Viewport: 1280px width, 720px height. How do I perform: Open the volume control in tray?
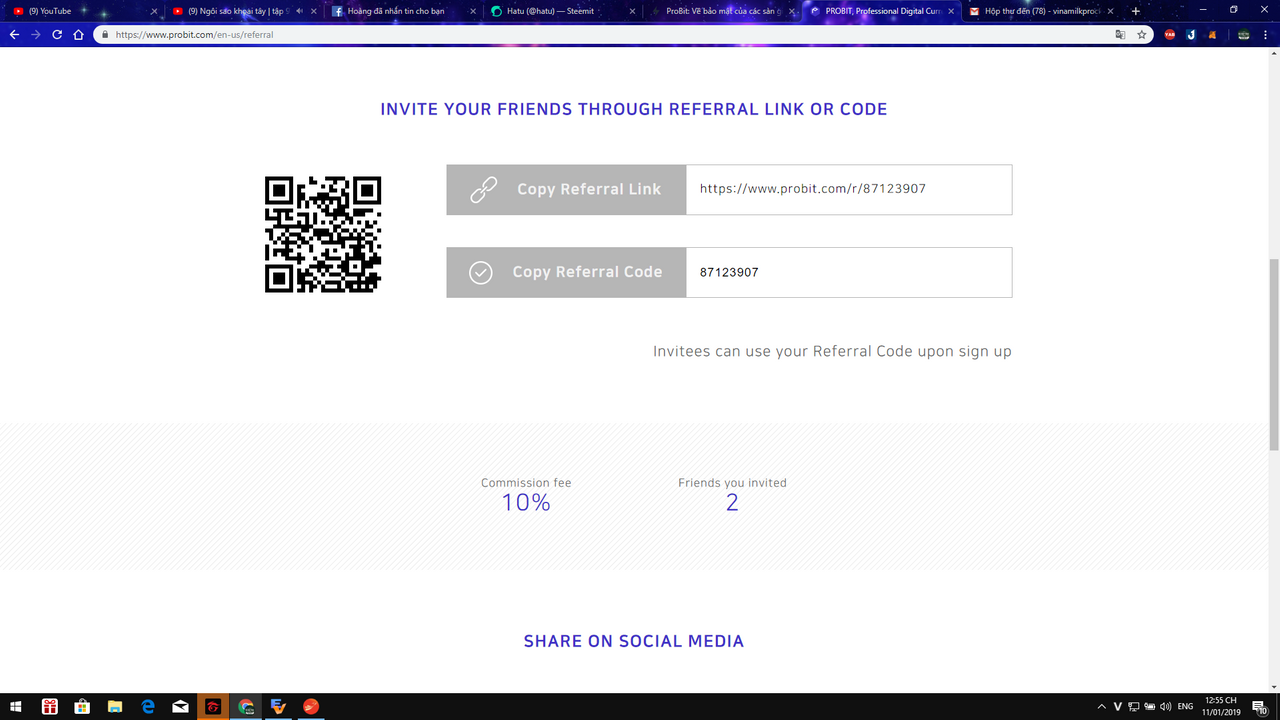[x=1166, y=707]
